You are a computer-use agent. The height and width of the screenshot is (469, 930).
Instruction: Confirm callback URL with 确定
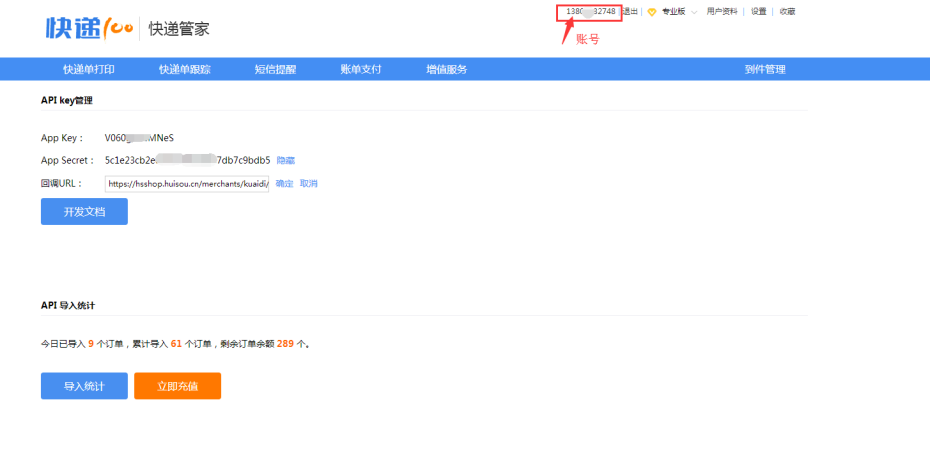(x=284, y=184)
